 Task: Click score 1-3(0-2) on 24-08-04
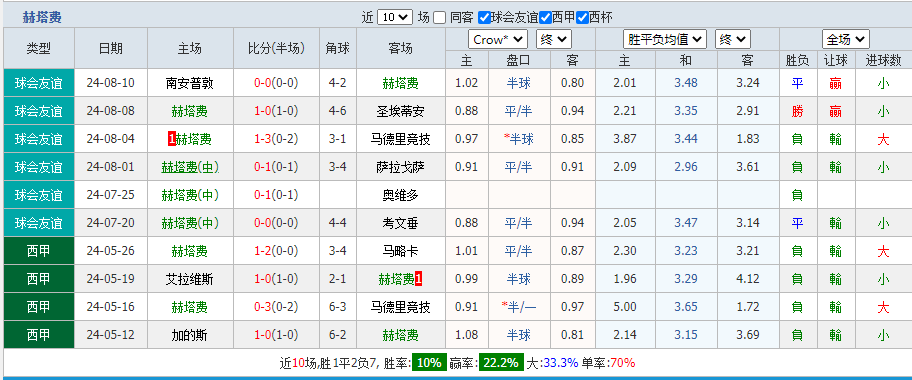pyautogui.click(x=276, y=139)
